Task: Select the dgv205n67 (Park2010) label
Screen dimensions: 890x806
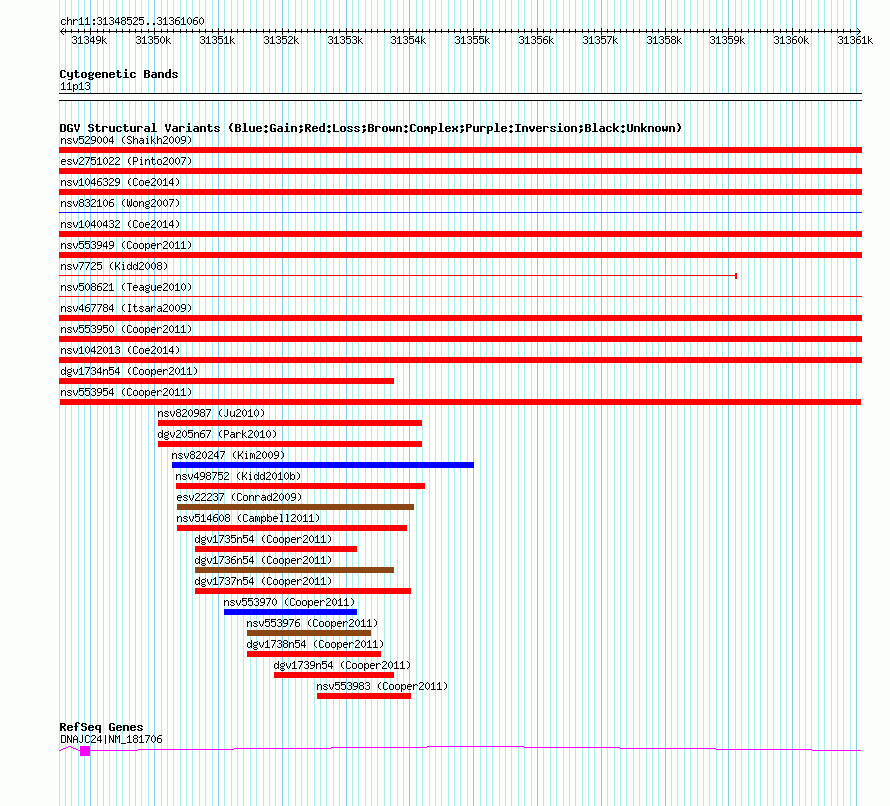Action: point(217,434)
